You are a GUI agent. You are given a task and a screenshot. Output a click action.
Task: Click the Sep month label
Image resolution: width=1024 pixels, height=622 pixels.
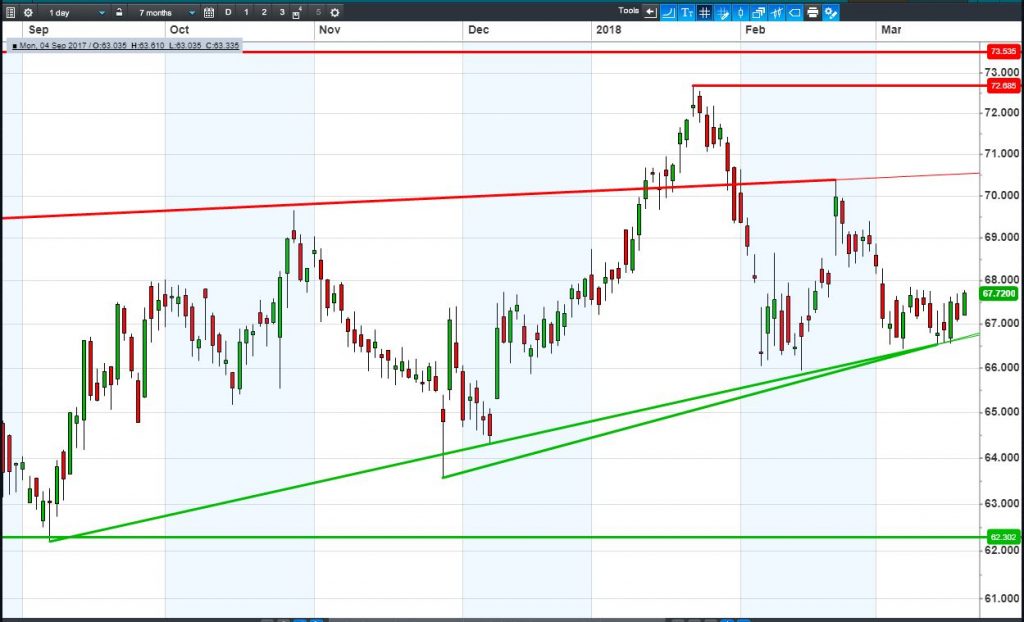click(x=39, y=30)
